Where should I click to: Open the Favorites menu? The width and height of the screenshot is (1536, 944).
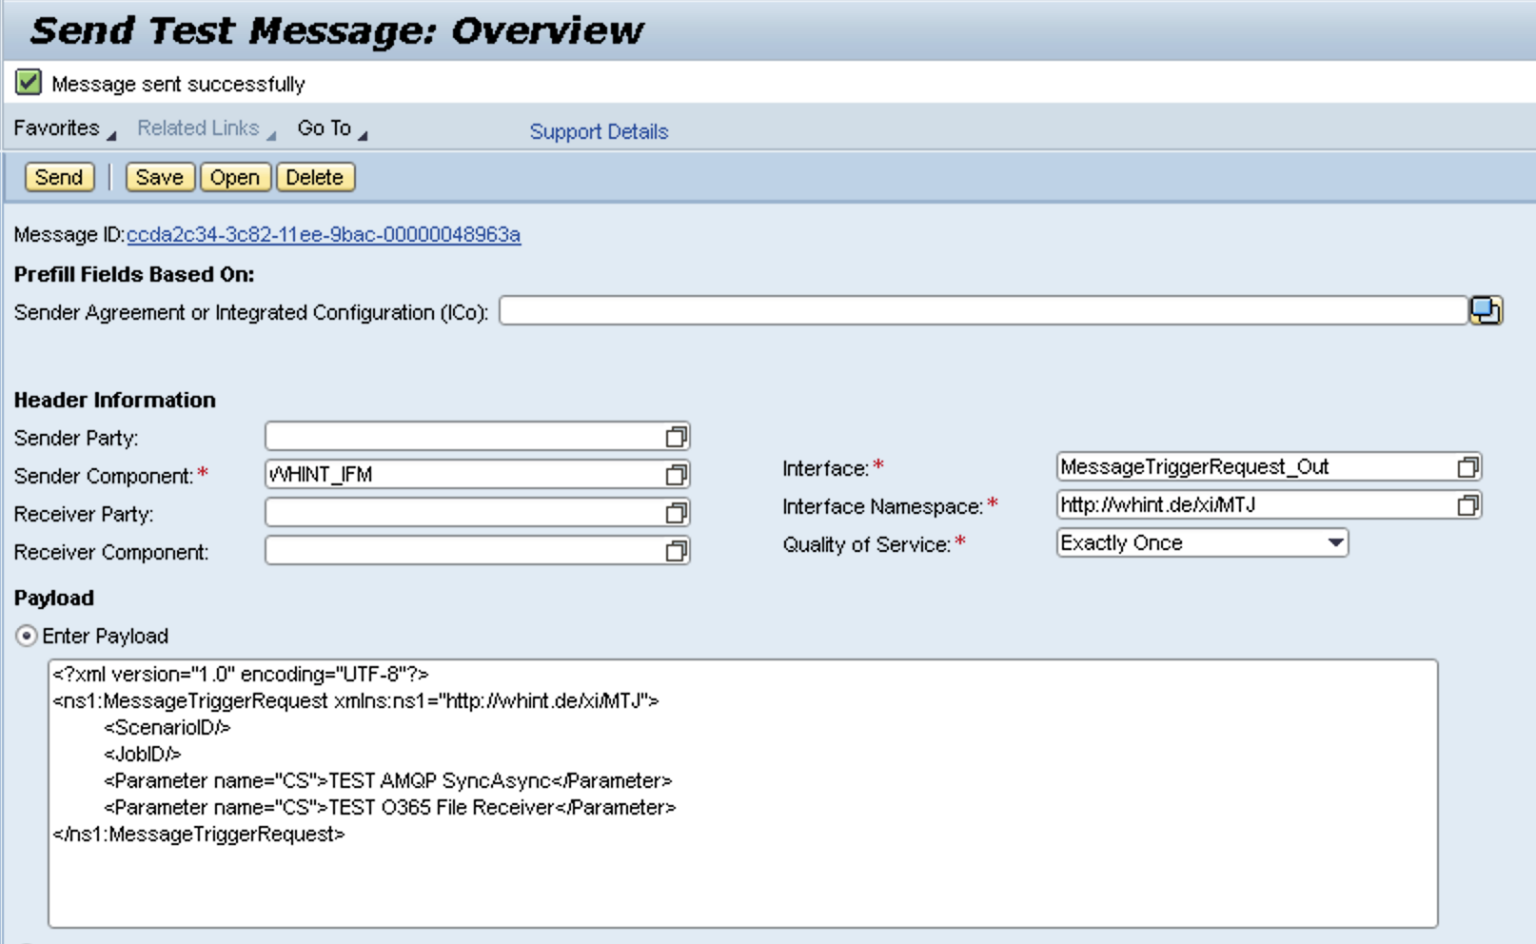pyautogui.click(x=55, y=128)
